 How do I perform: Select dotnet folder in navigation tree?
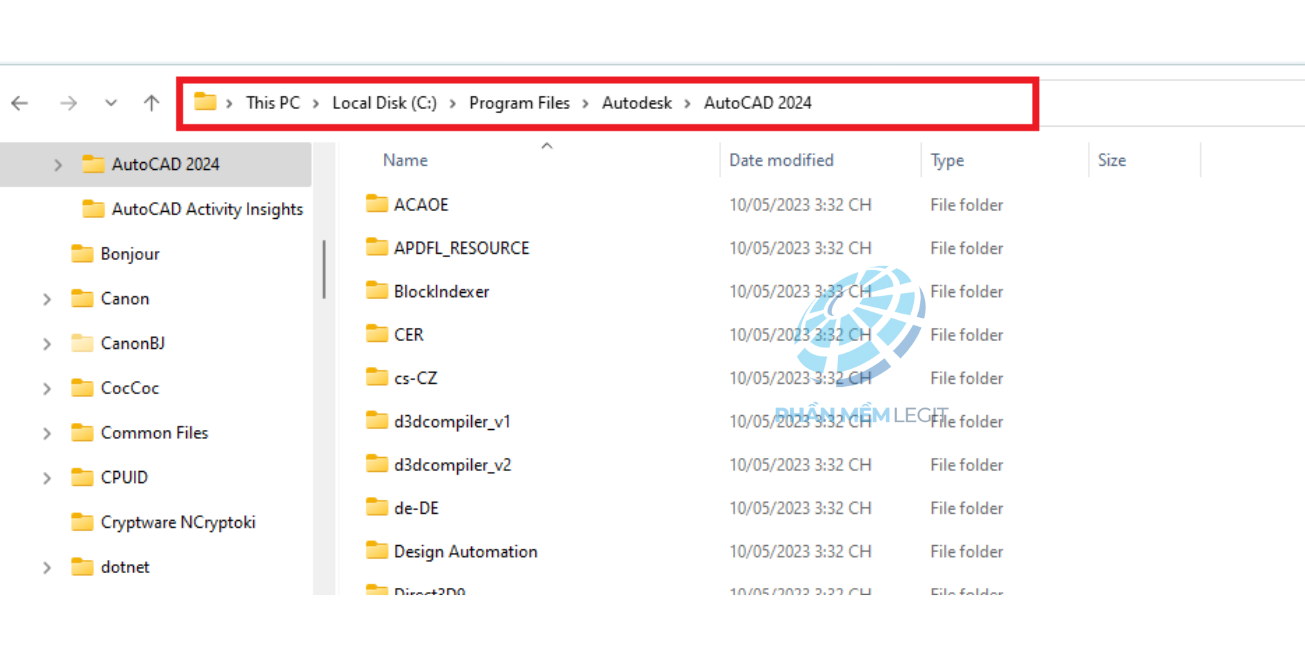125,567
